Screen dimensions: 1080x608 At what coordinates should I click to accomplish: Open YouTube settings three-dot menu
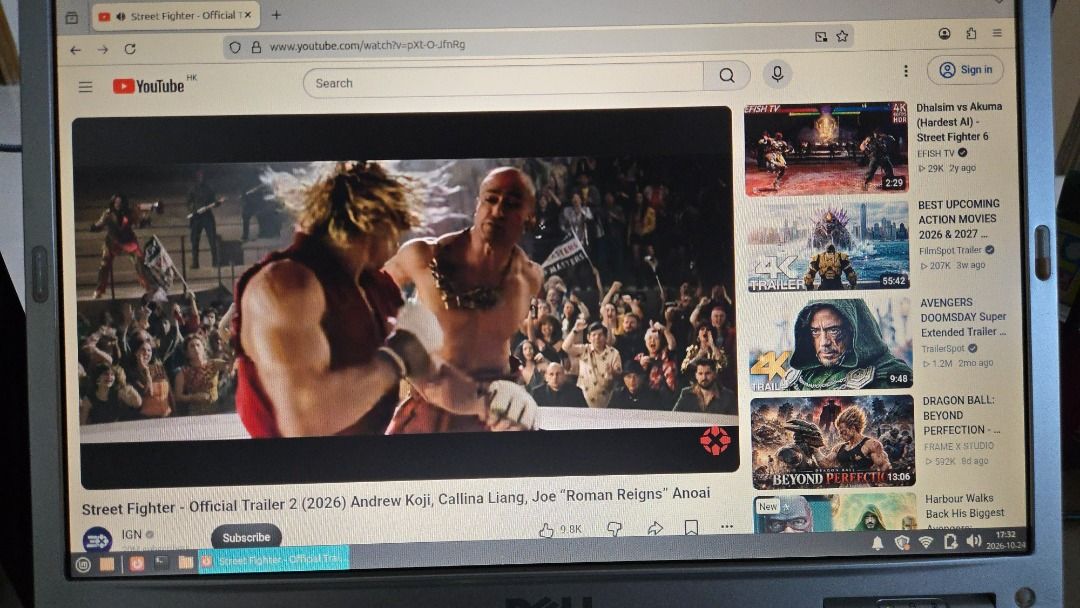[x=906, y=71]
